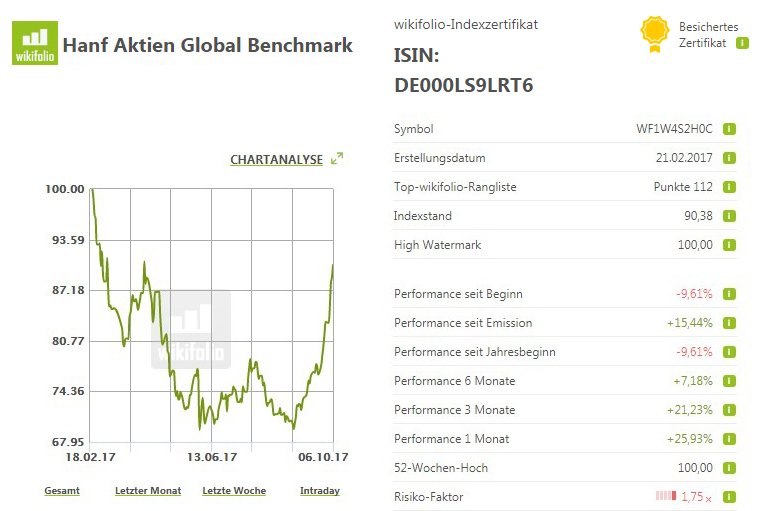Click info icon next to Besichertes Zertifikat
Viewport: 758px width, 511px height.
[x=741, y=43]
